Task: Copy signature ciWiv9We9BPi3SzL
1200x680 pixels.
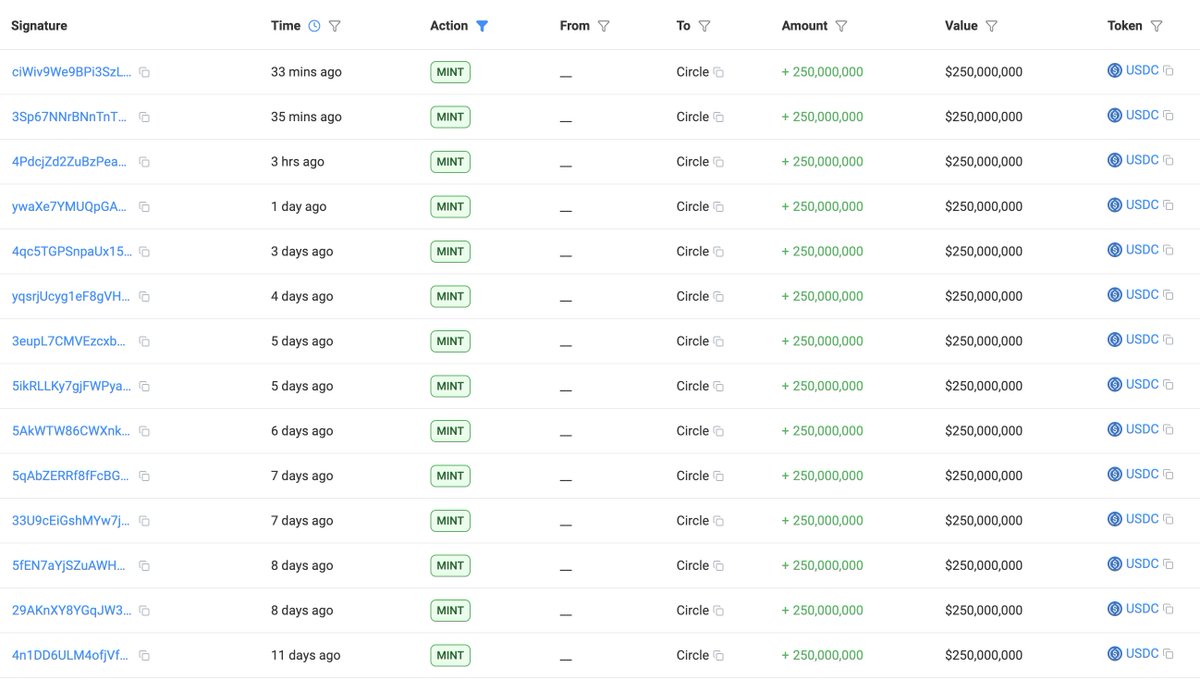Action: coord(144,73)
